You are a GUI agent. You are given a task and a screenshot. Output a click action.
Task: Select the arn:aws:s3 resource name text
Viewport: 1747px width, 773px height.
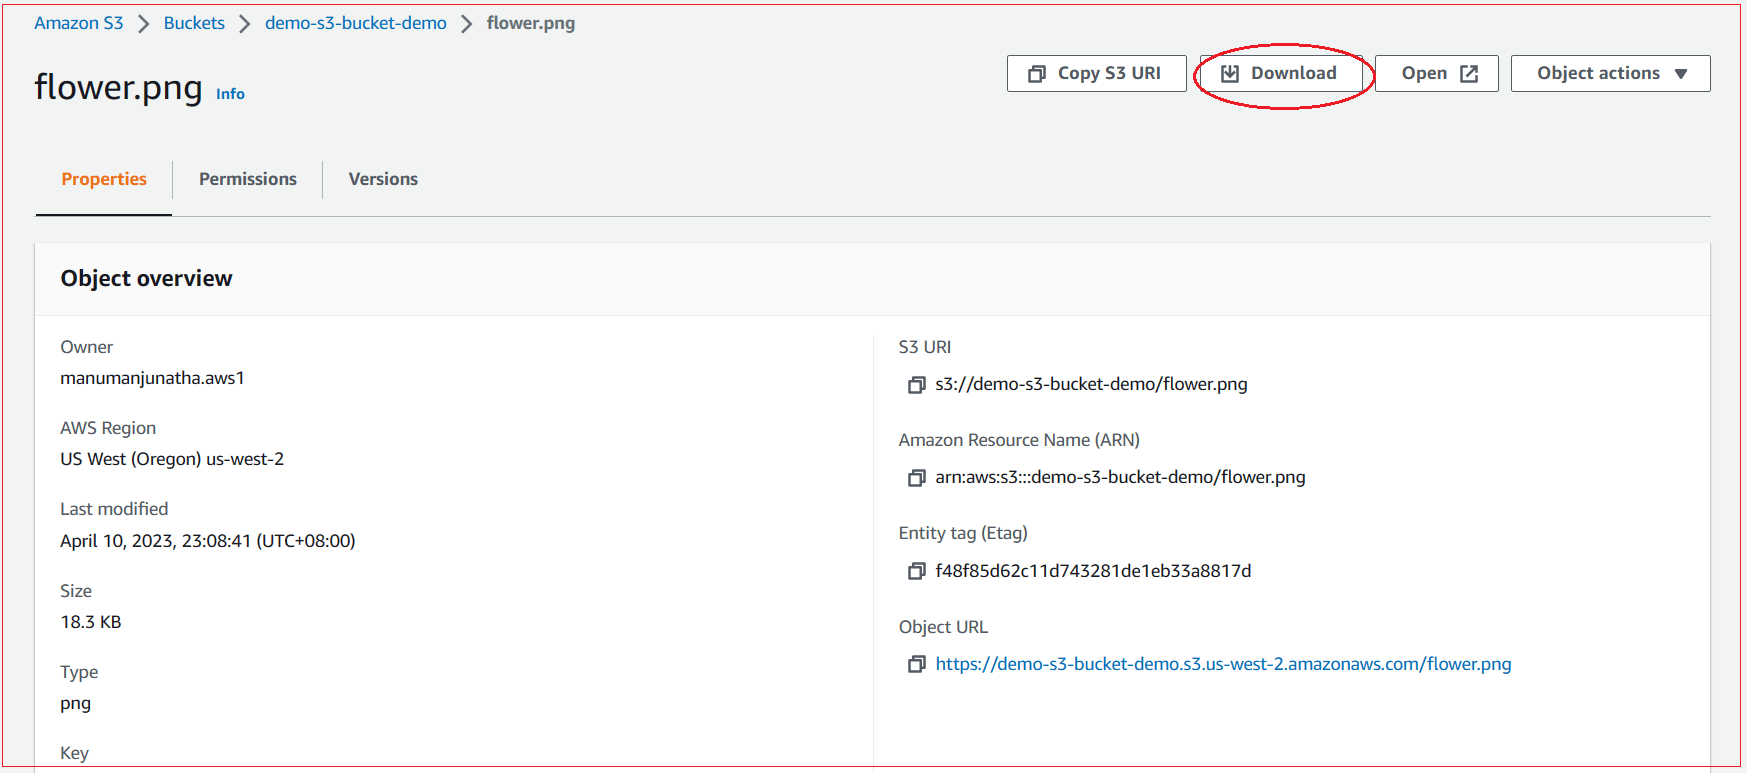pyautogui.click(x=1120, y=477)
